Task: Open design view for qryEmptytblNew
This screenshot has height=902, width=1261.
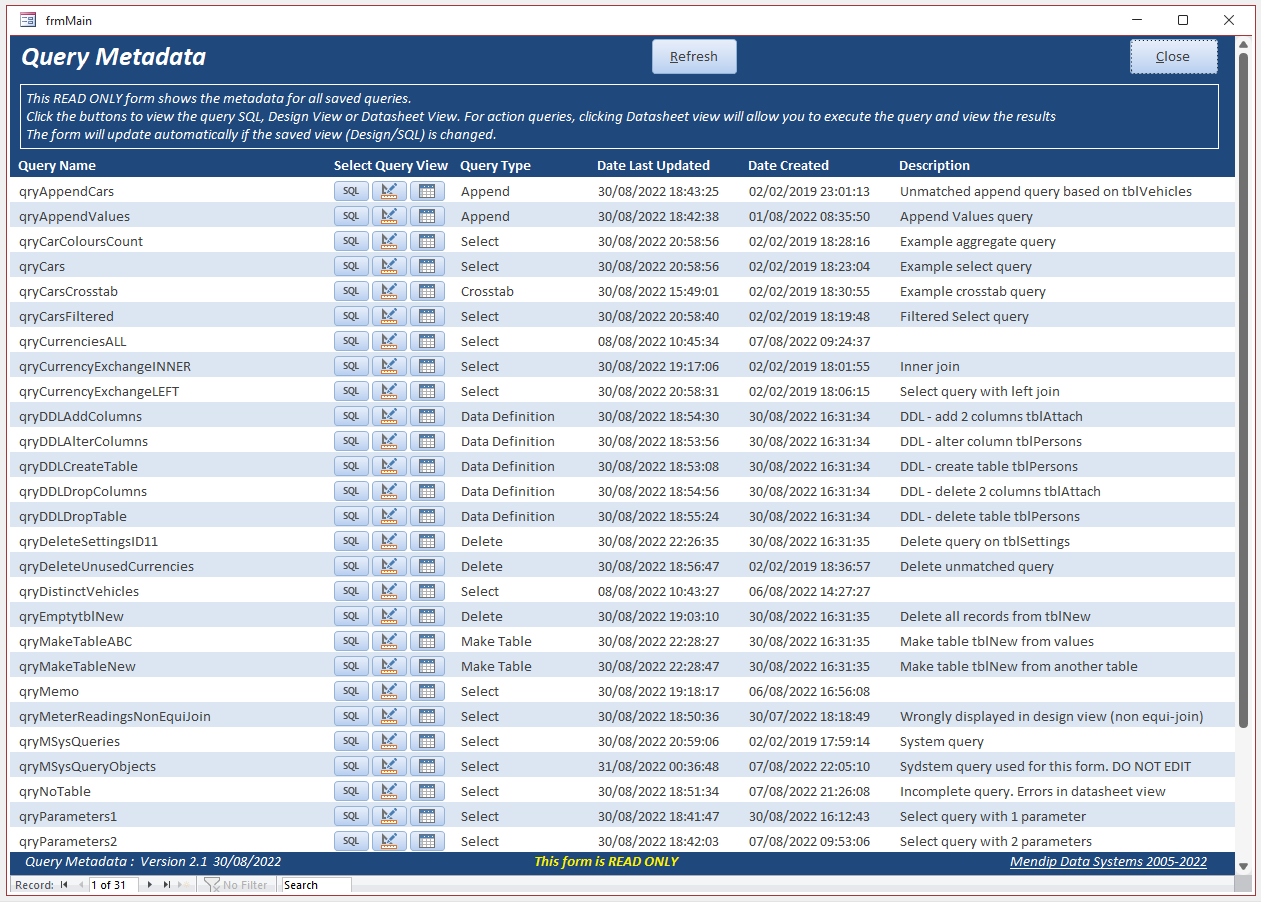Action: coord(389,616)
